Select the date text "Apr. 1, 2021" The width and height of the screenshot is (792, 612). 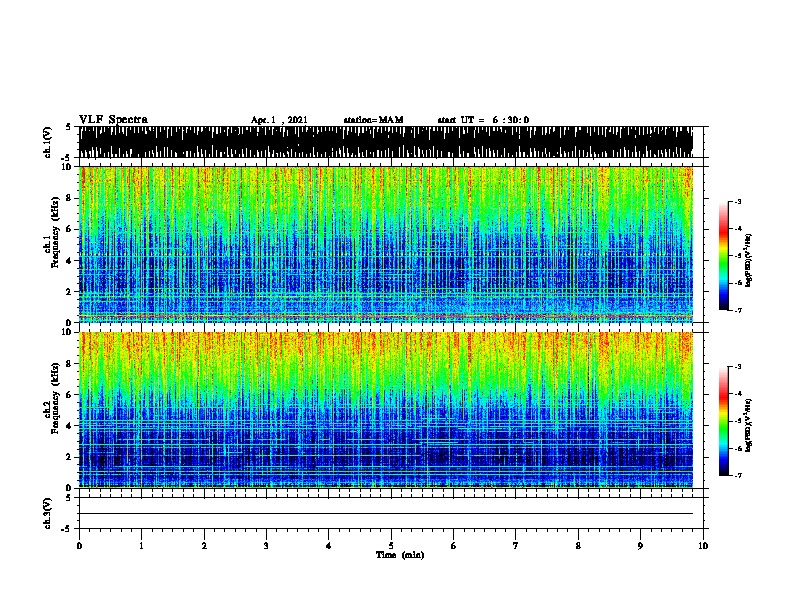click(x=279, y=120)
